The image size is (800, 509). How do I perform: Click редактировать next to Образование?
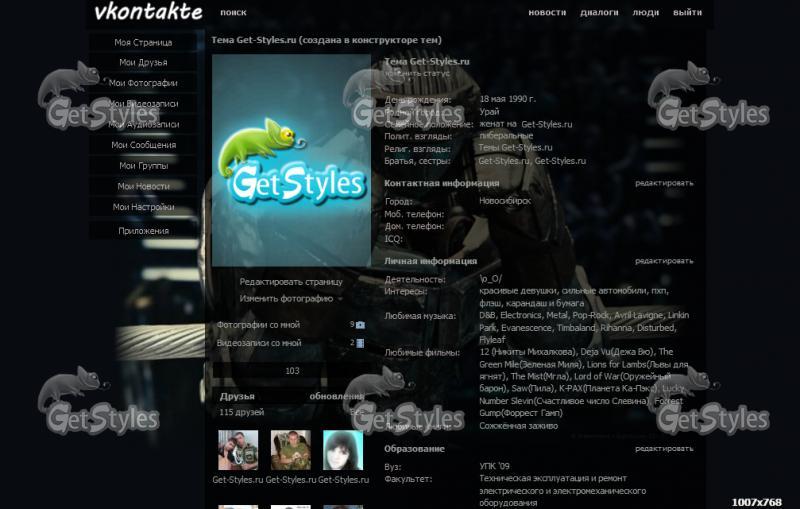coord(664,449)
